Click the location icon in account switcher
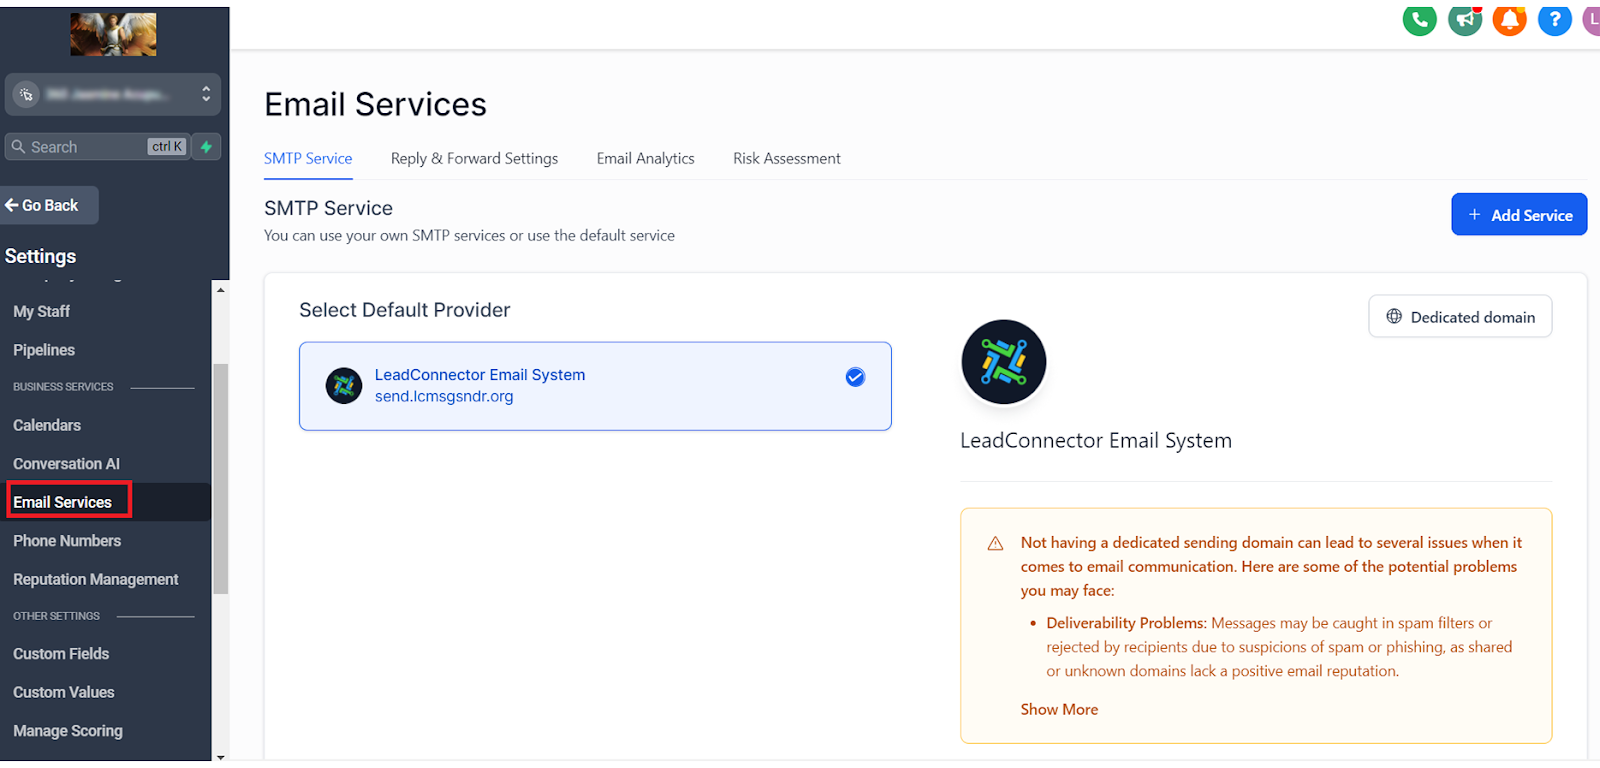Viewport: 1600px width, 768px height. tap(27, 95)
